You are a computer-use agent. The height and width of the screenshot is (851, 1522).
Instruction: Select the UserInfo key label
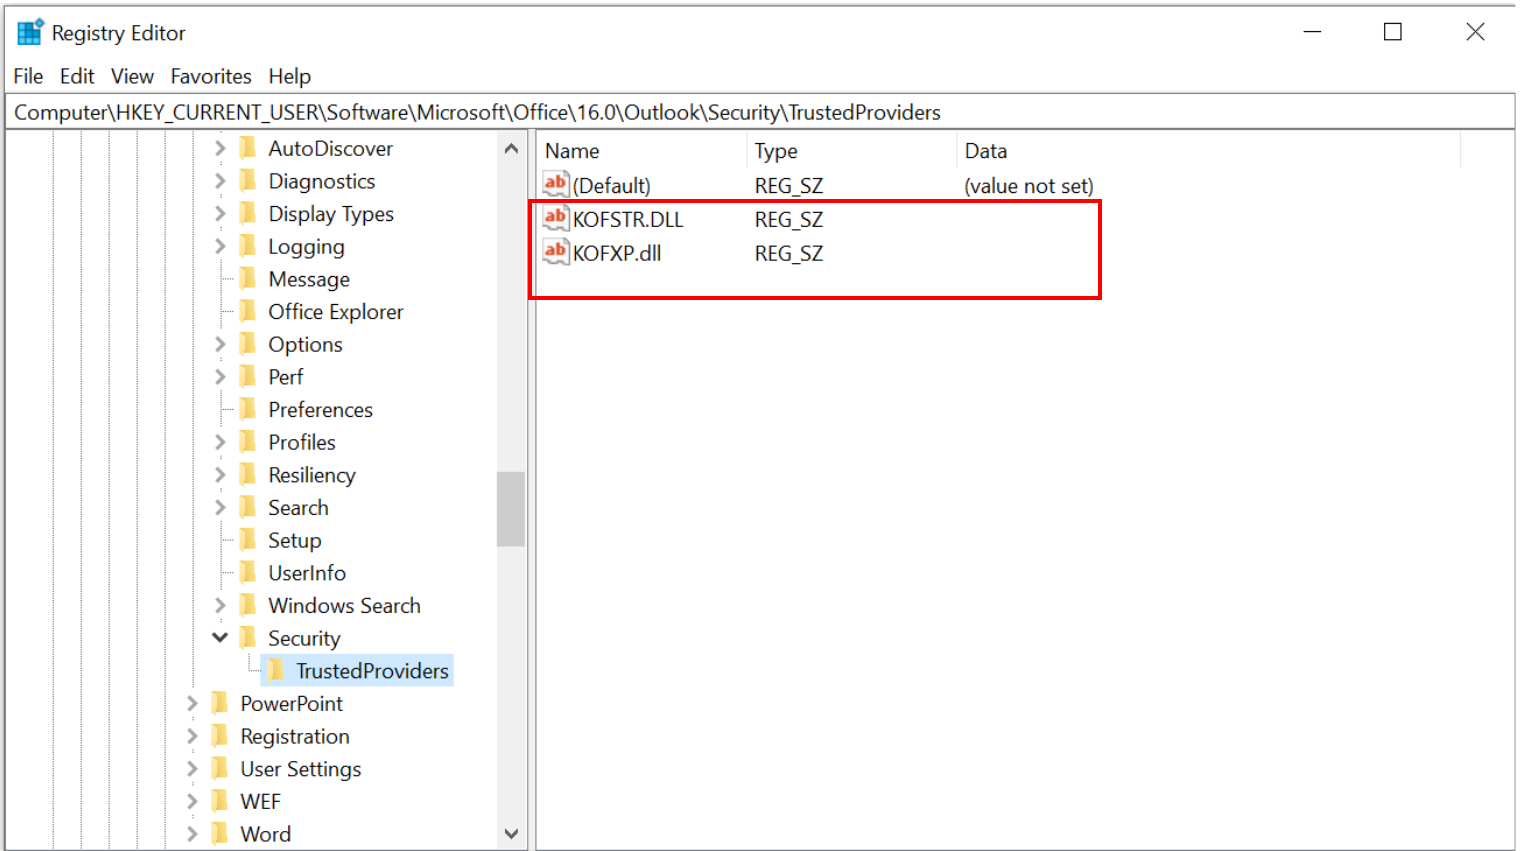click(307, 573)
